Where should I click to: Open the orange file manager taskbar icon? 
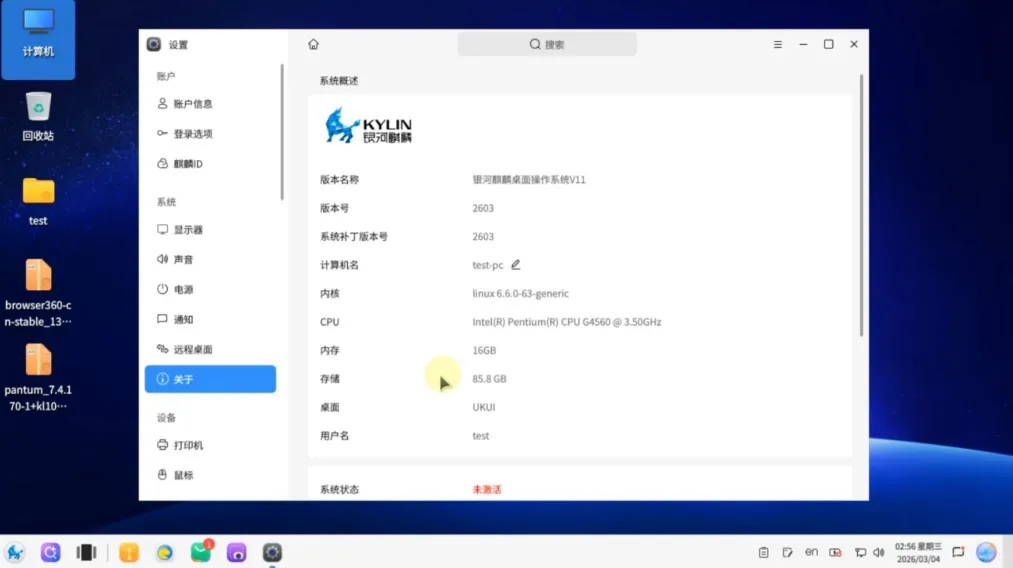click(x=129, y=552)
